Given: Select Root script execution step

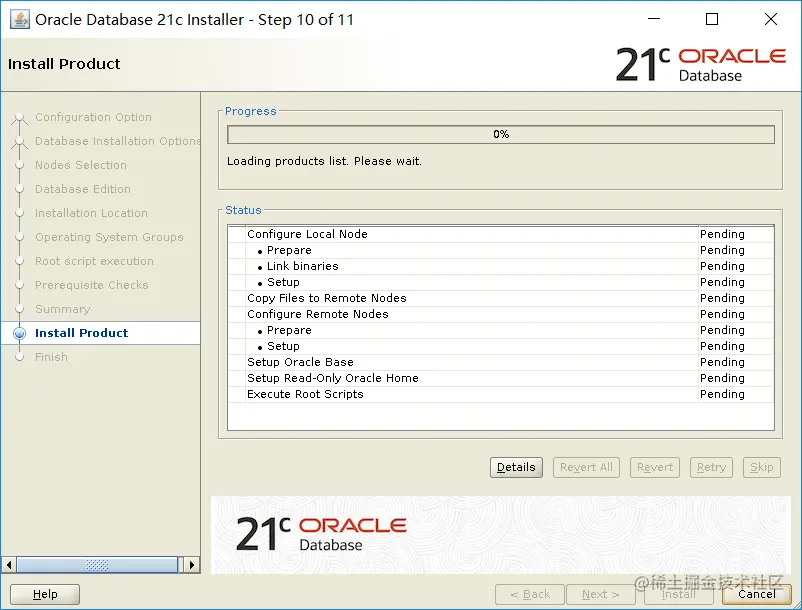Looking at the screenshot, I should (x=94, y=261).
